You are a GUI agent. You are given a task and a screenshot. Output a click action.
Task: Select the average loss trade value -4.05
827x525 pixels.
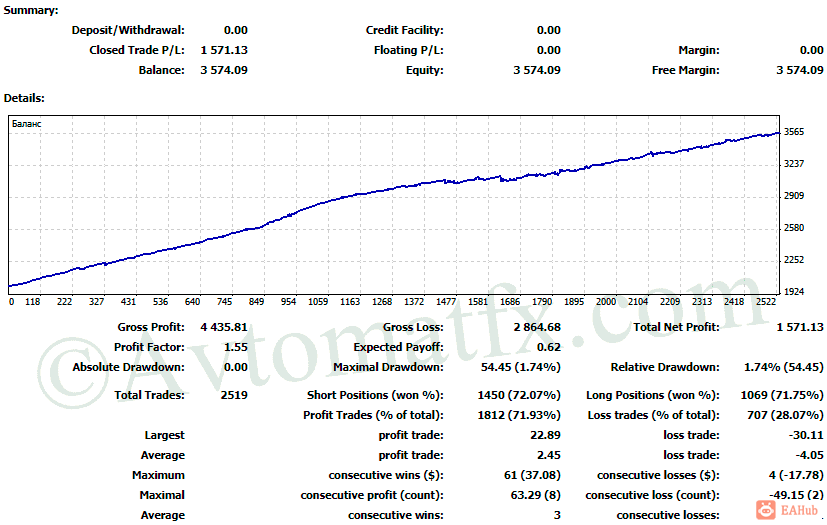click(809, 455)
